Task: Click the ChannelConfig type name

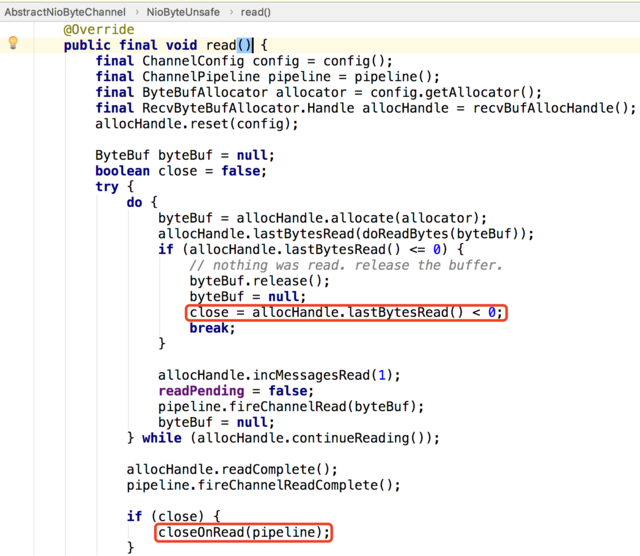Action: [193, 61]
